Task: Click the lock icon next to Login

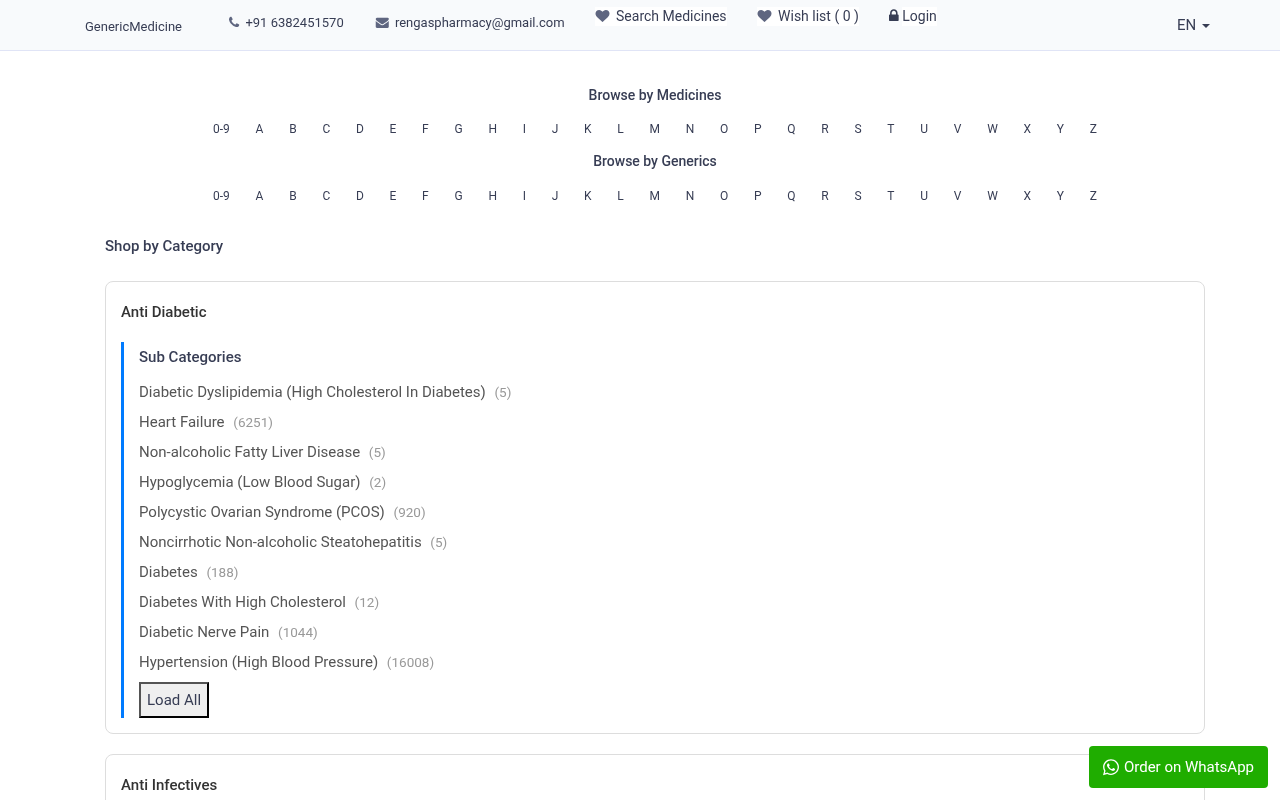Action: (893, 16)
